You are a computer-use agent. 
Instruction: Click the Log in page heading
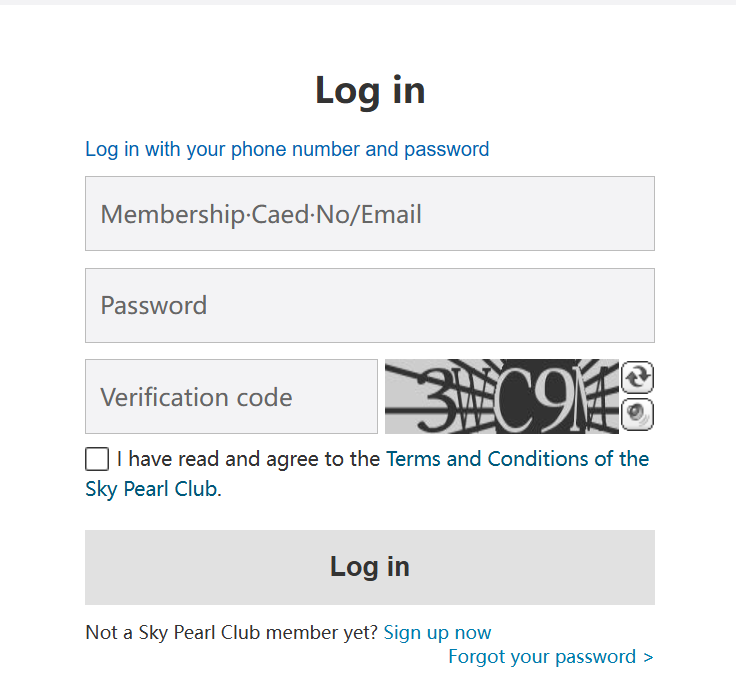tap(370, 91)
